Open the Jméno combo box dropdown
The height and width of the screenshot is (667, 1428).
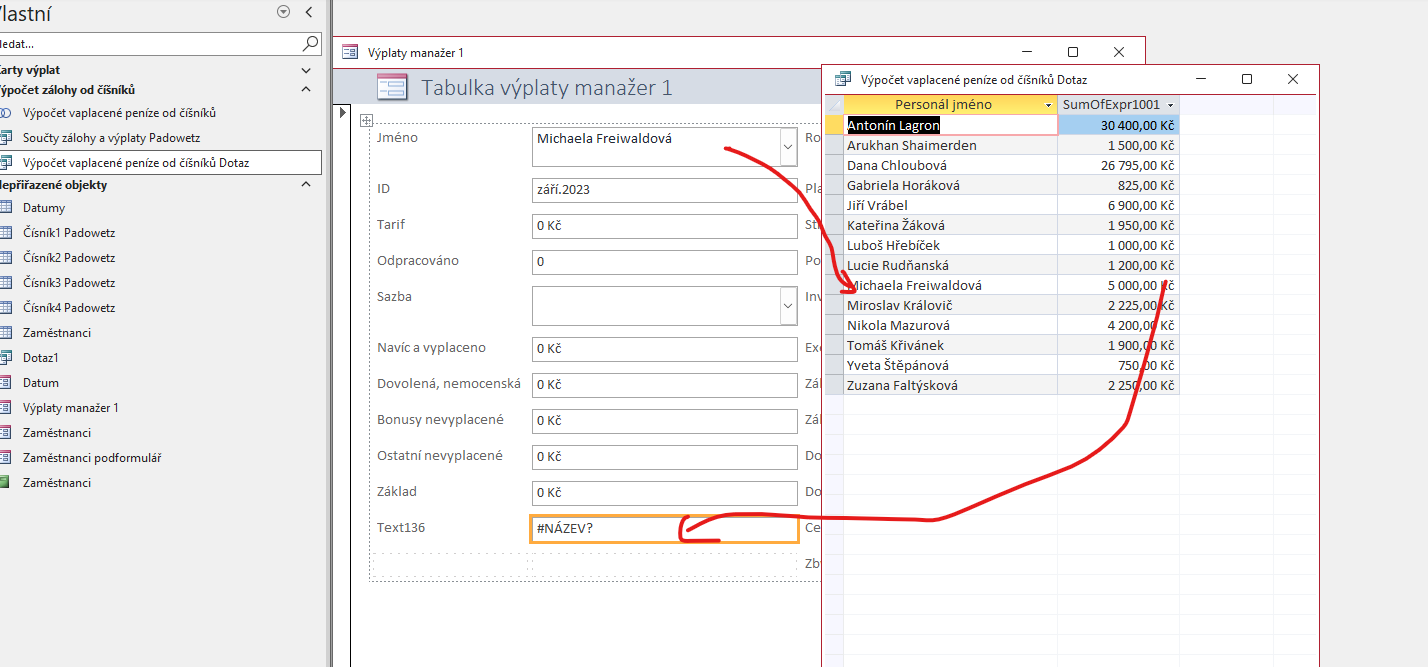[788, 147]
